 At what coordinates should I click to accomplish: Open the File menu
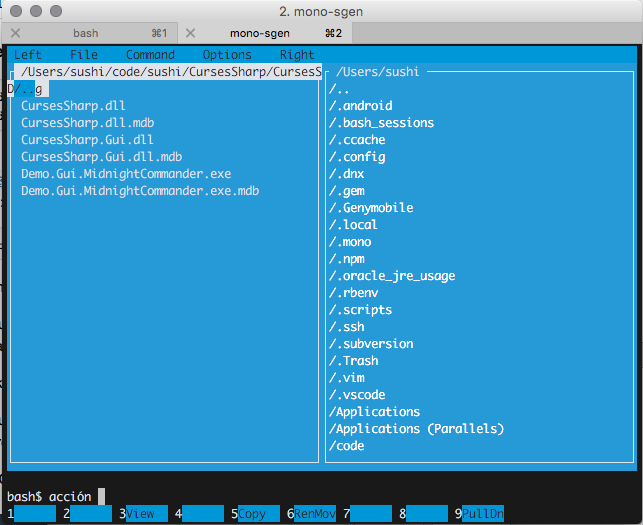point(84,55)
